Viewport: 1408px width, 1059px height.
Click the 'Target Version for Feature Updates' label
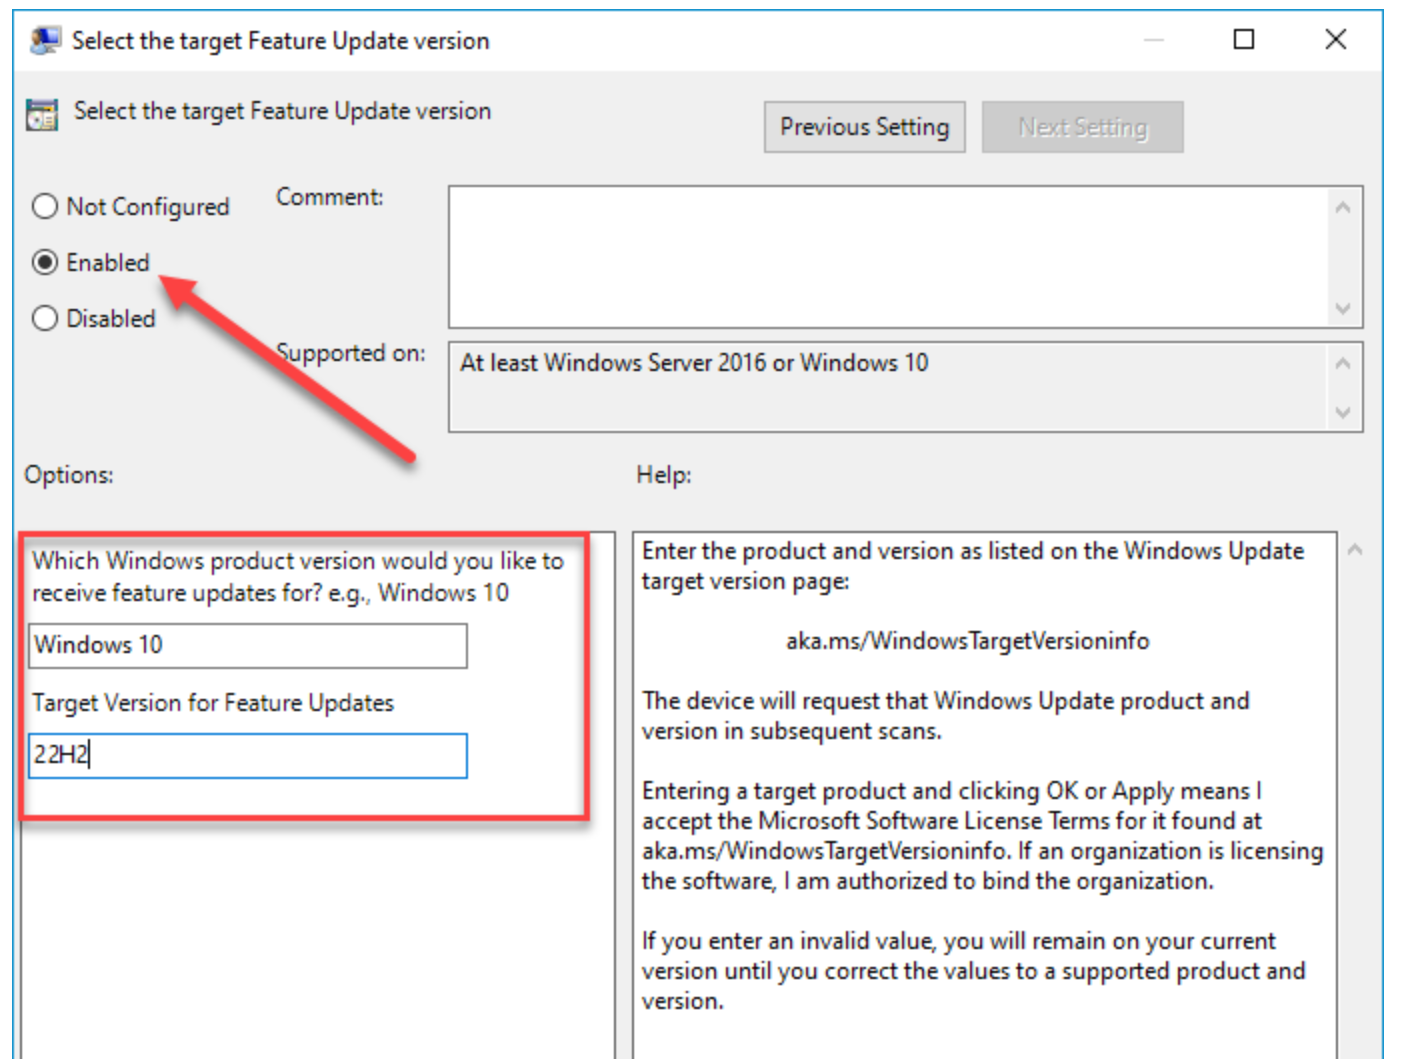pyautogui.click(x=213, y=703)
